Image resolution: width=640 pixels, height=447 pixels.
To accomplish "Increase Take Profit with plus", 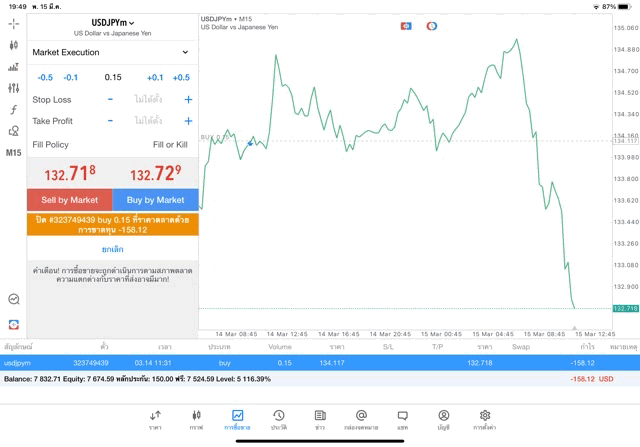I will pos(188,121).
